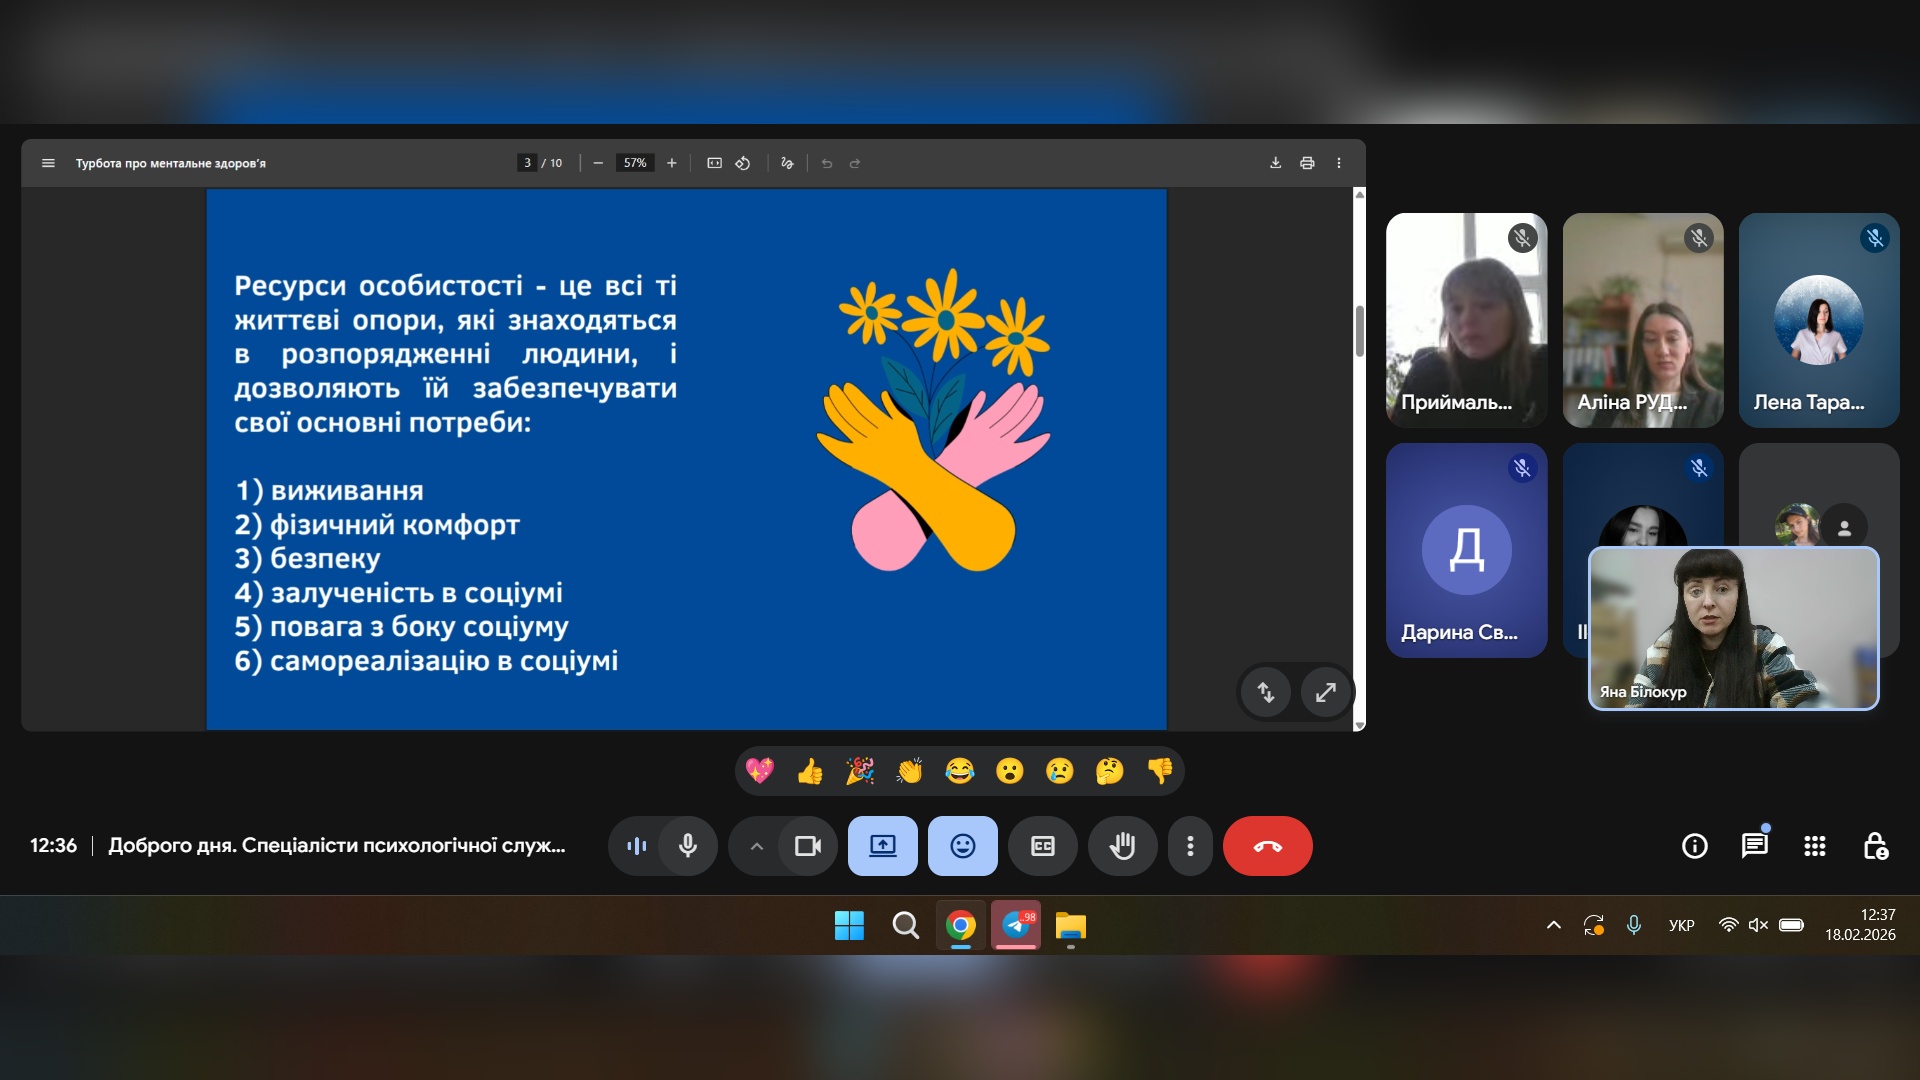The image size is (1920, 1080).
Task: Open the in-call chat panel
Action: coord(1754,846)
